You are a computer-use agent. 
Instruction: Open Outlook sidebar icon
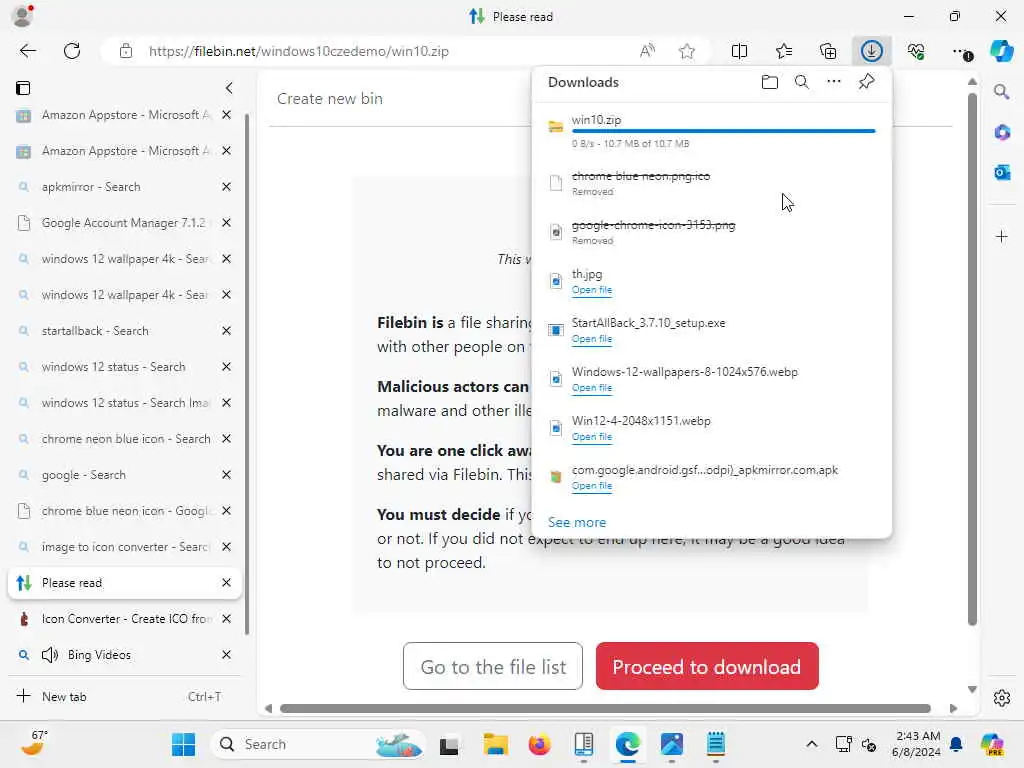pyautogui.click(x=1002, y=172)
